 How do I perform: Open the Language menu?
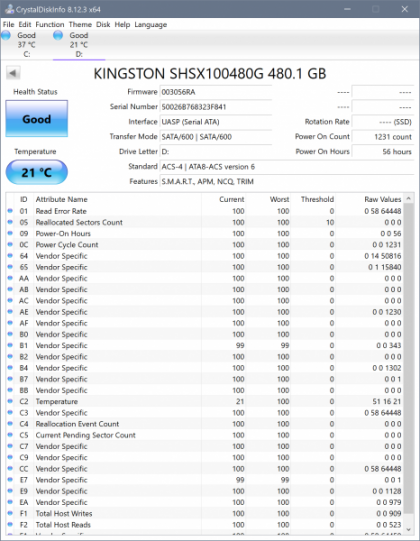tap(150, 24)
